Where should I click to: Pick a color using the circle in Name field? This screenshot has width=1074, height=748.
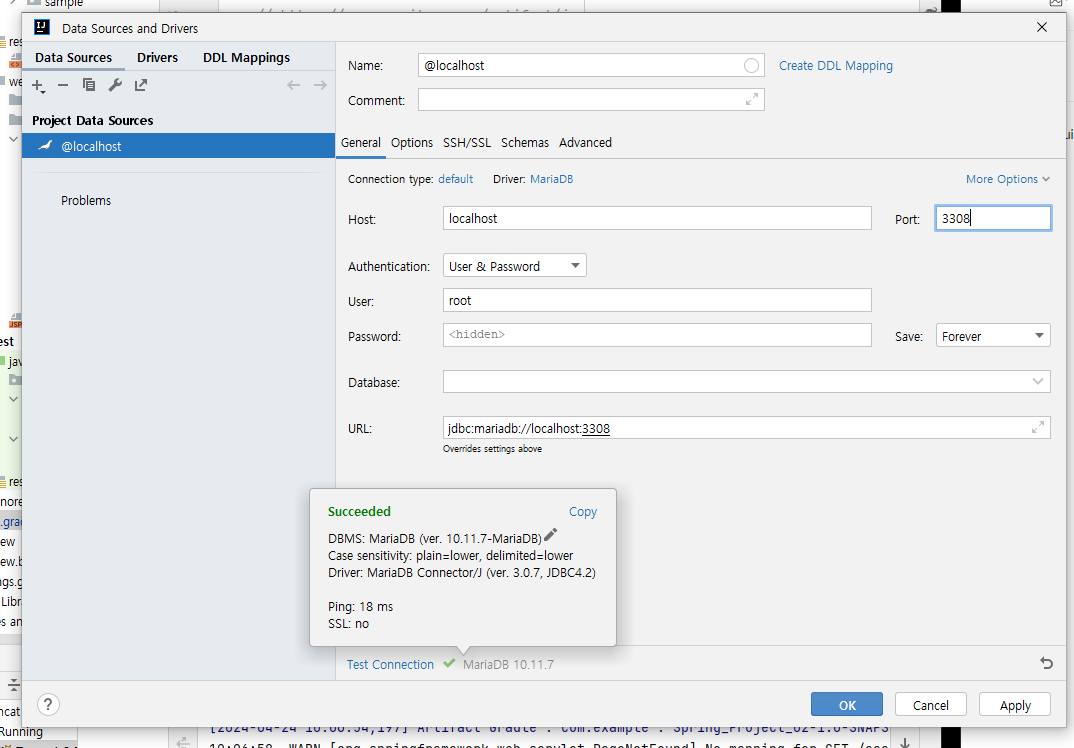point(751,66)
